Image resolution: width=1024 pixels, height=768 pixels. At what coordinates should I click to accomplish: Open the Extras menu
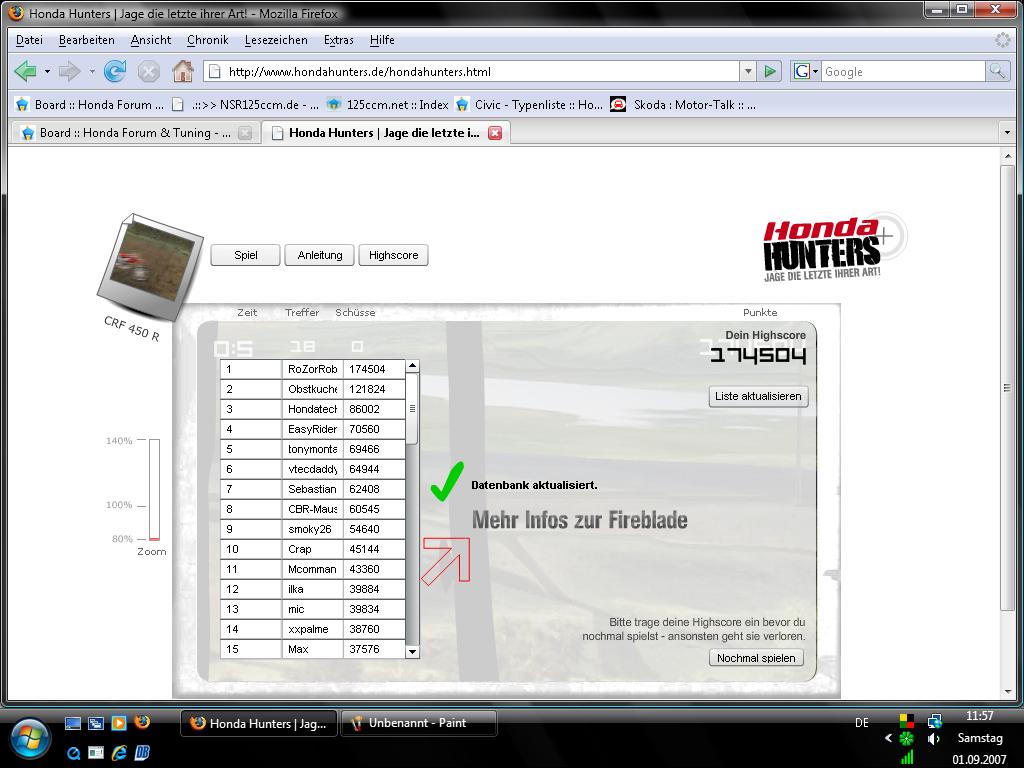pos(339,40)
